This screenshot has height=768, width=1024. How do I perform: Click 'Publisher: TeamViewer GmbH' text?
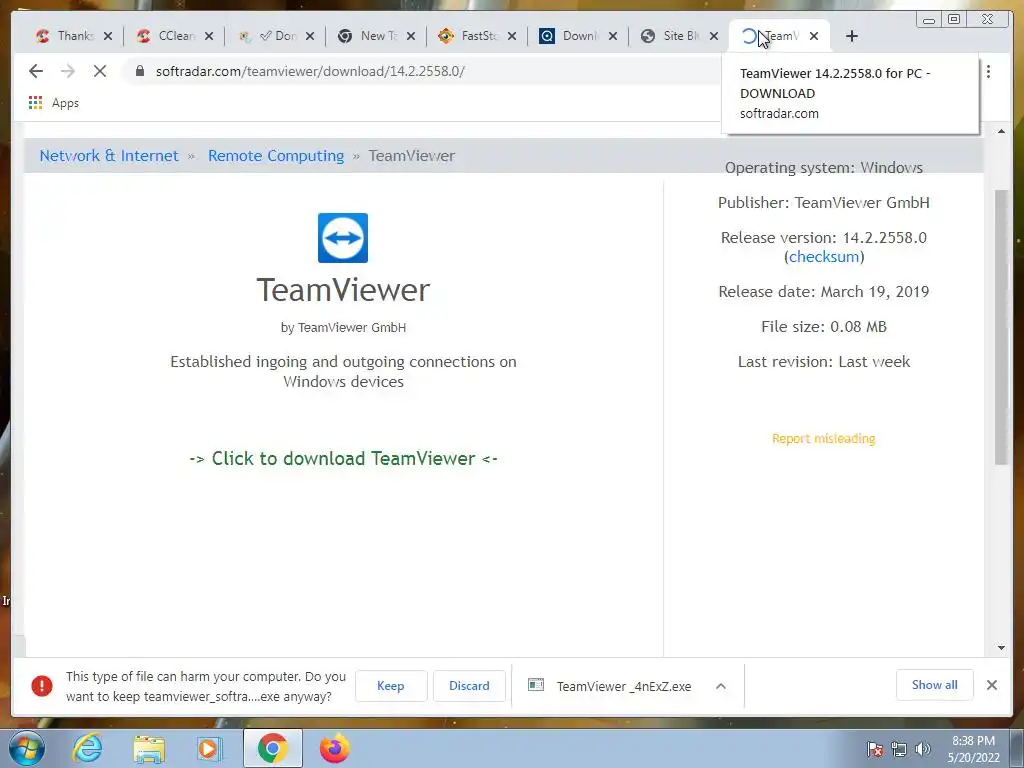click(x=824, y=202)
